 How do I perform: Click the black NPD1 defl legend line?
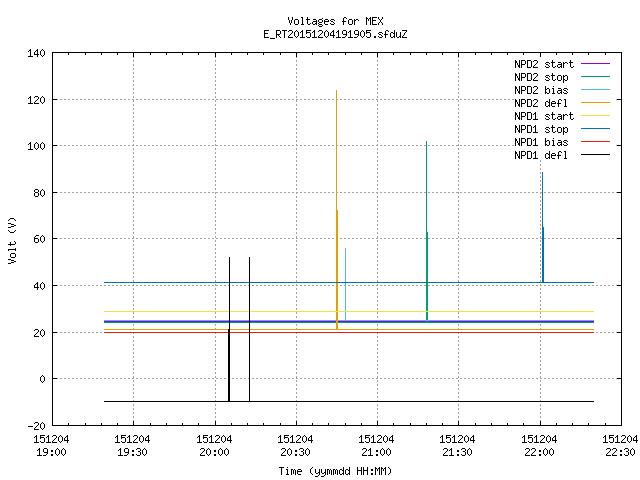coord(595,155)
